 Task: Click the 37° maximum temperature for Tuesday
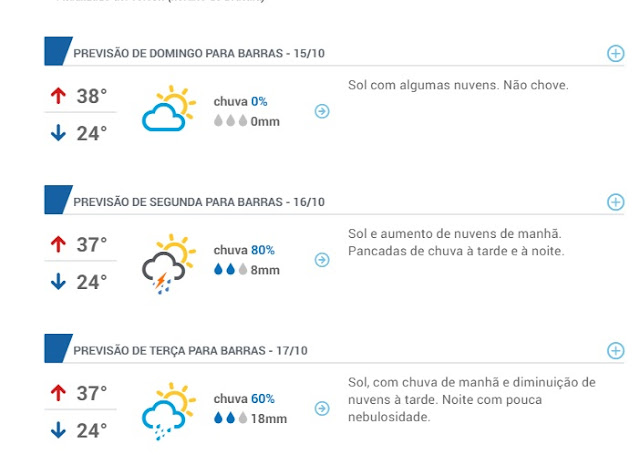(x=92, y=393)
